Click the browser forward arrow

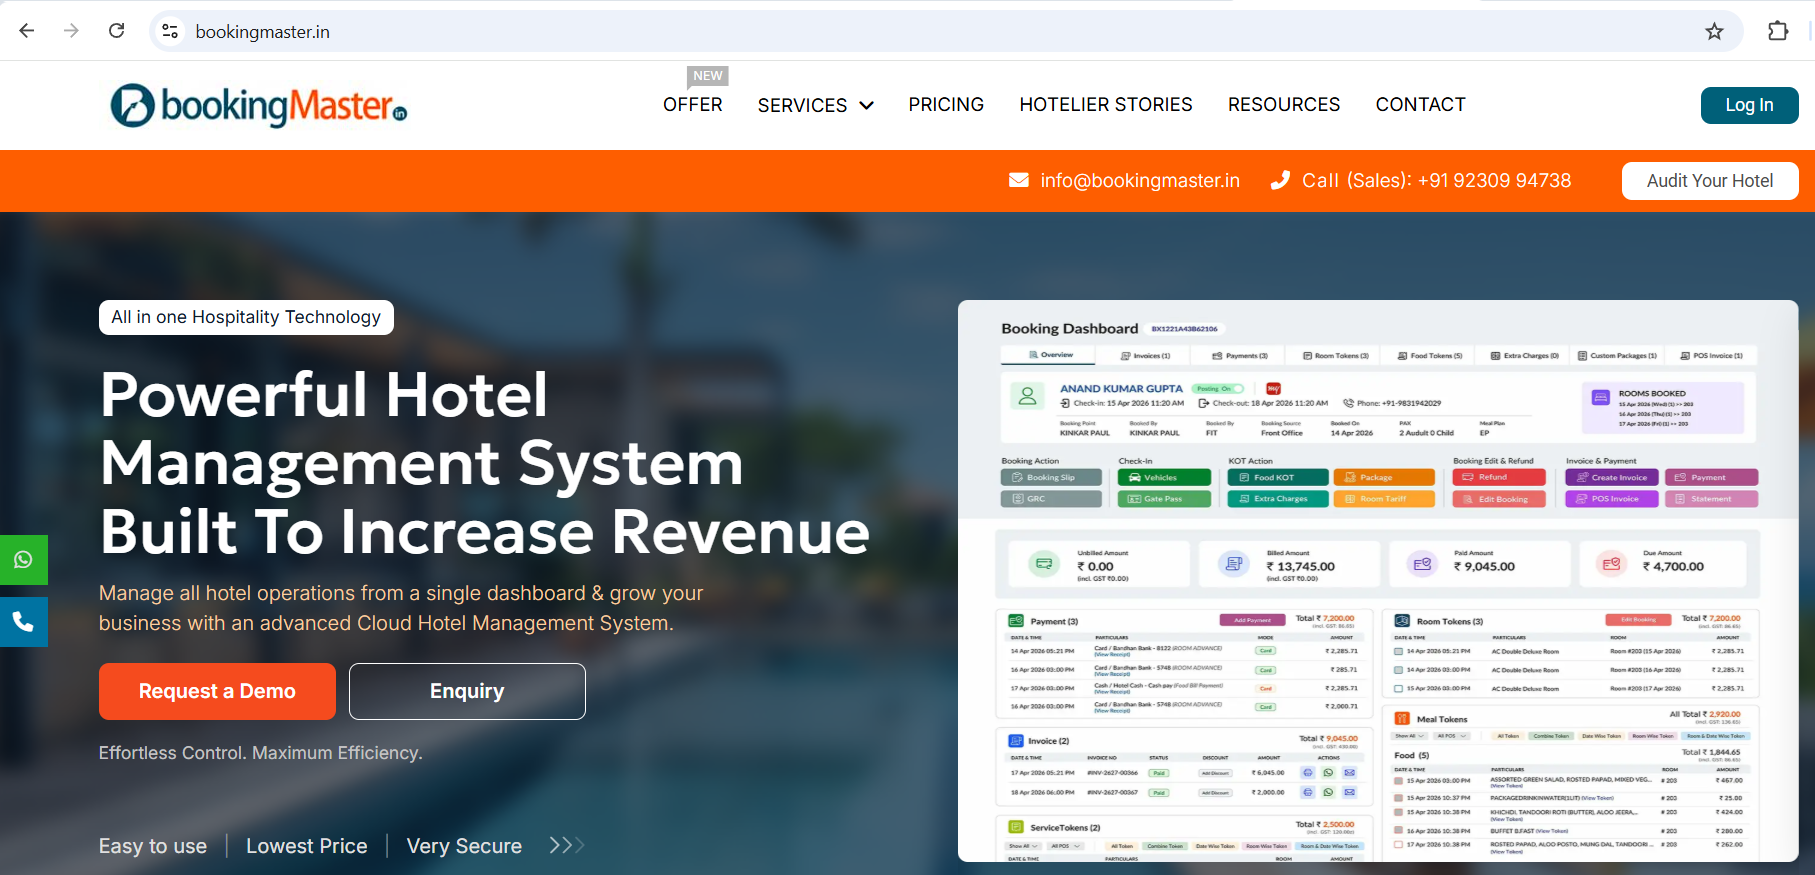coord(71,31)
